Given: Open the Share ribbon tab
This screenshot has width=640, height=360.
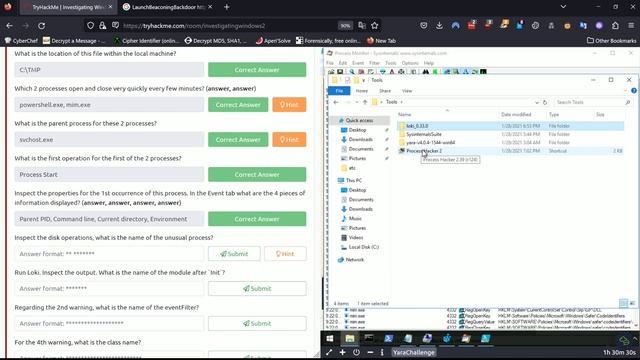Looking at the screenshot, I should click(x=385, y=91).
